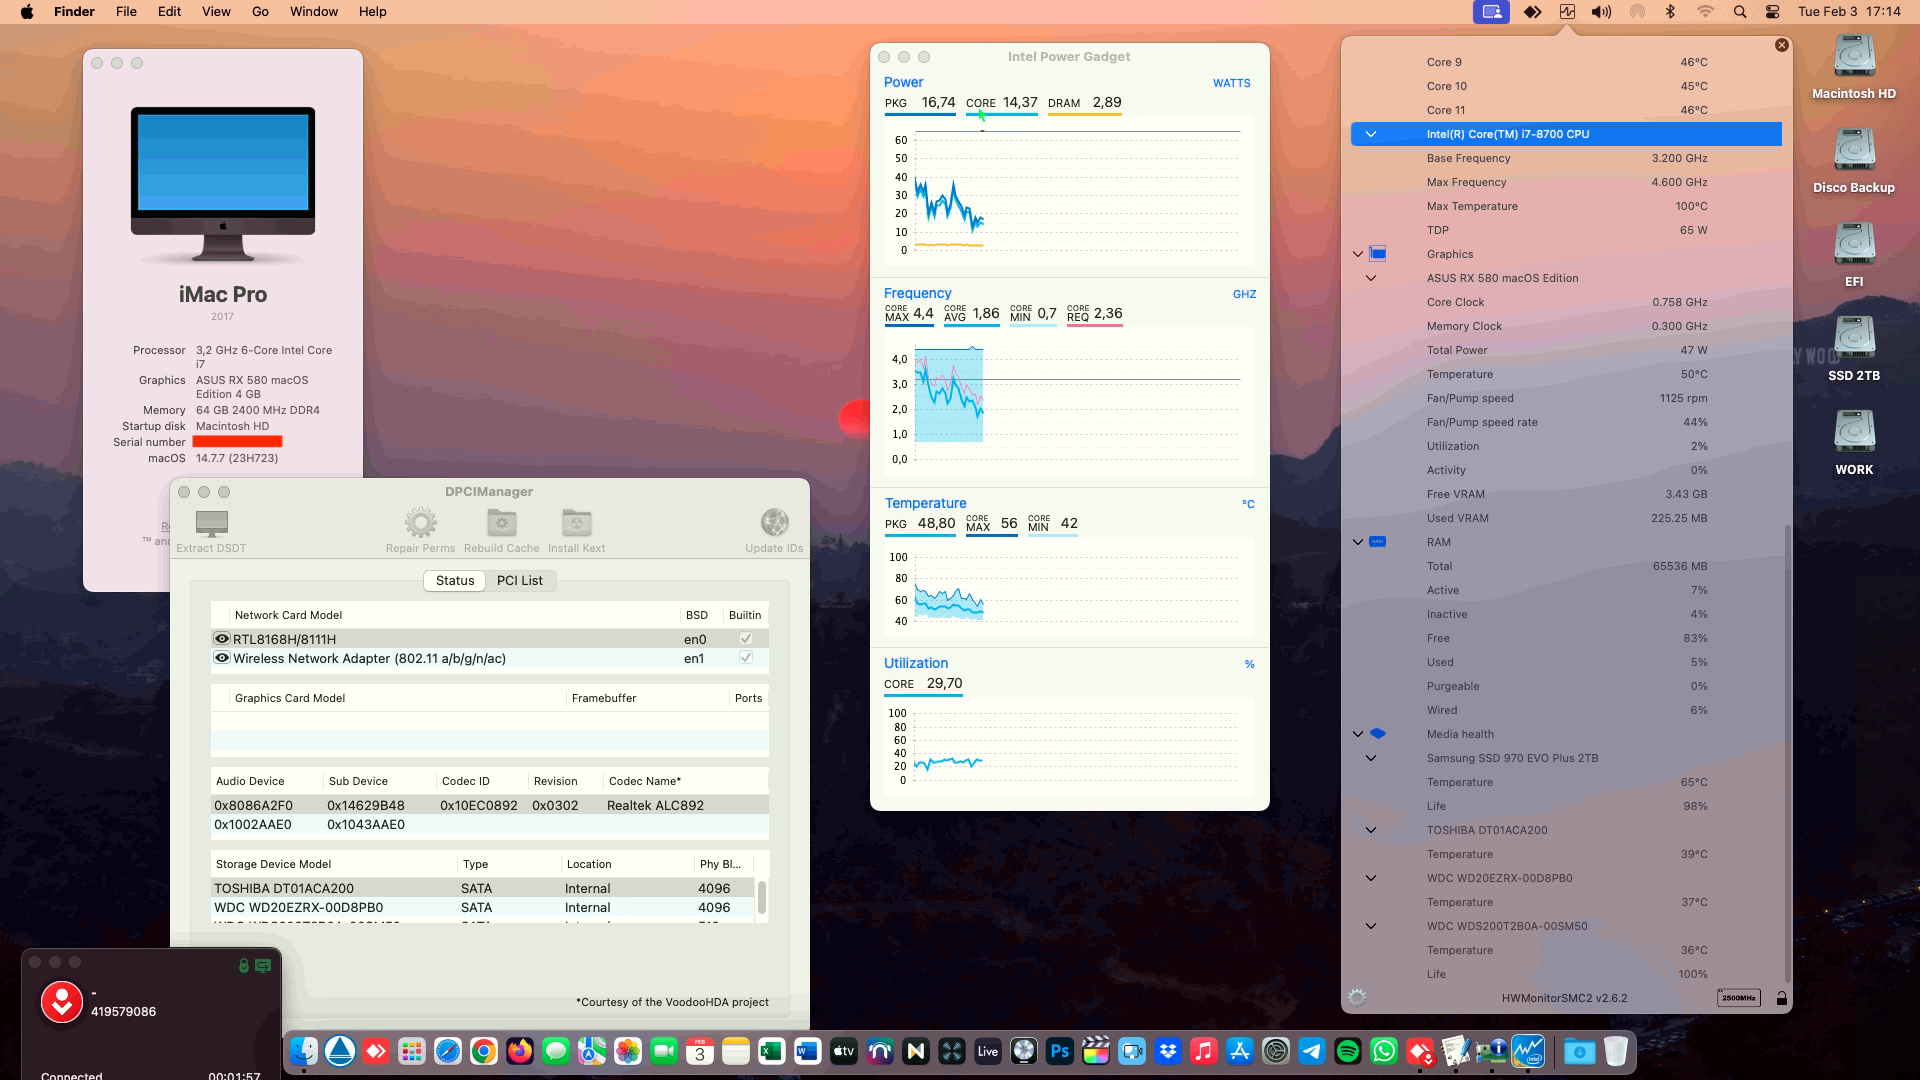1920x1080 pixels.
Task: Launch Spotify from the Dock
Action: pyautogui.click(x=1348, y=1051)
